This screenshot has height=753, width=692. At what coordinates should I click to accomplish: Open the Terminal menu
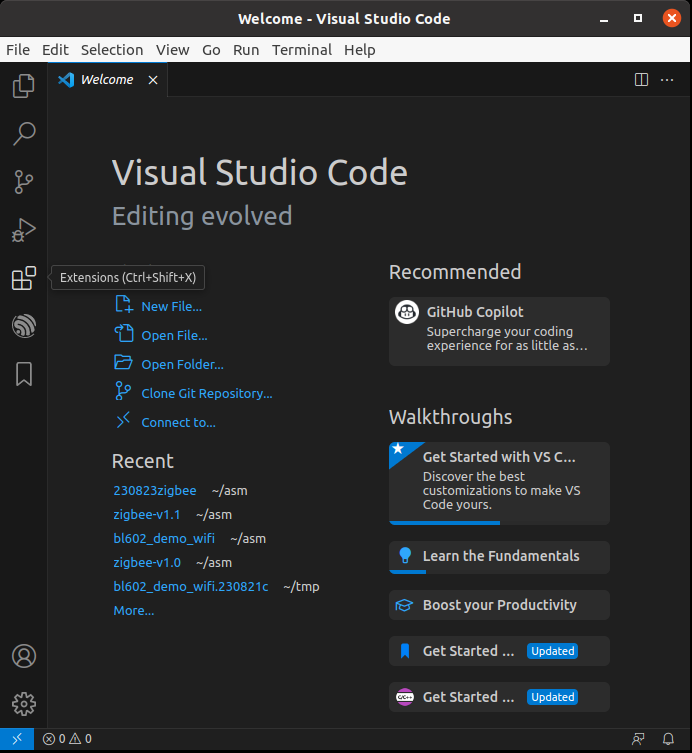pos(302,50)
